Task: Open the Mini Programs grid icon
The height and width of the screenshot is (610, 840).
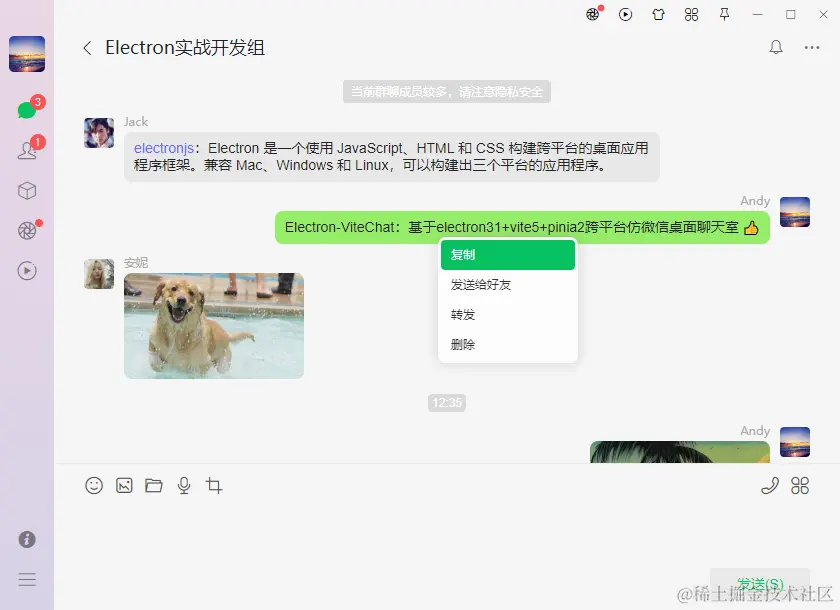Action: point(691,14)
